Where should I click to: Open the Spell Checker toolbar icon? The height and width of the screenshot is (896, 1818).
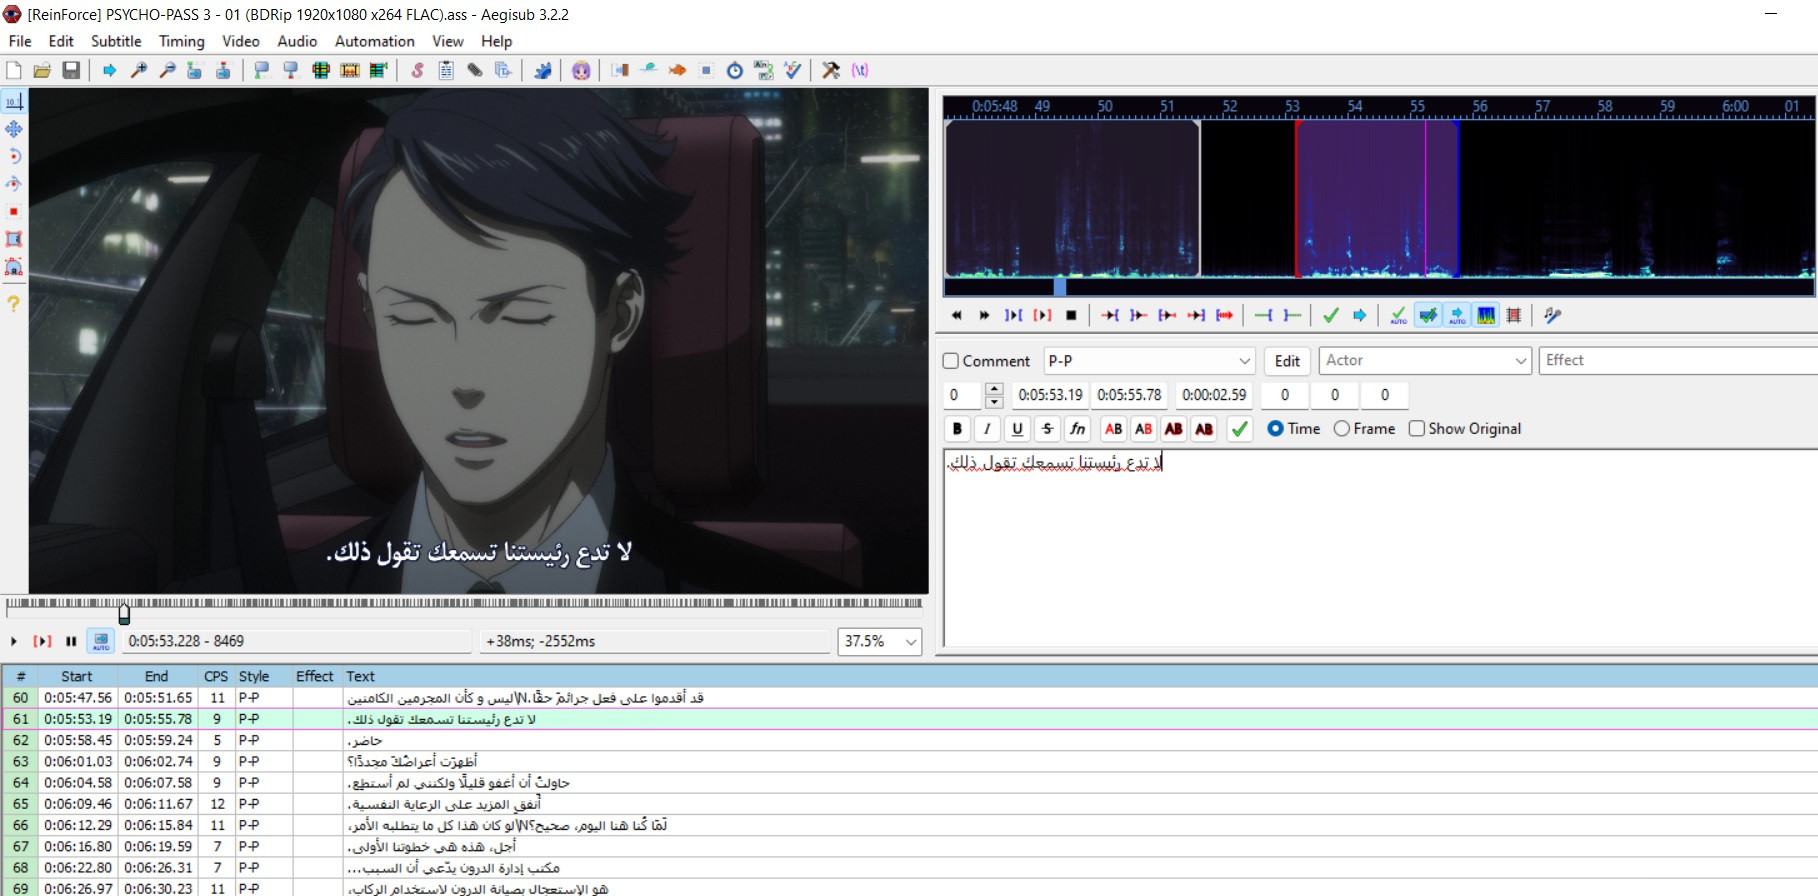(793, 70)
